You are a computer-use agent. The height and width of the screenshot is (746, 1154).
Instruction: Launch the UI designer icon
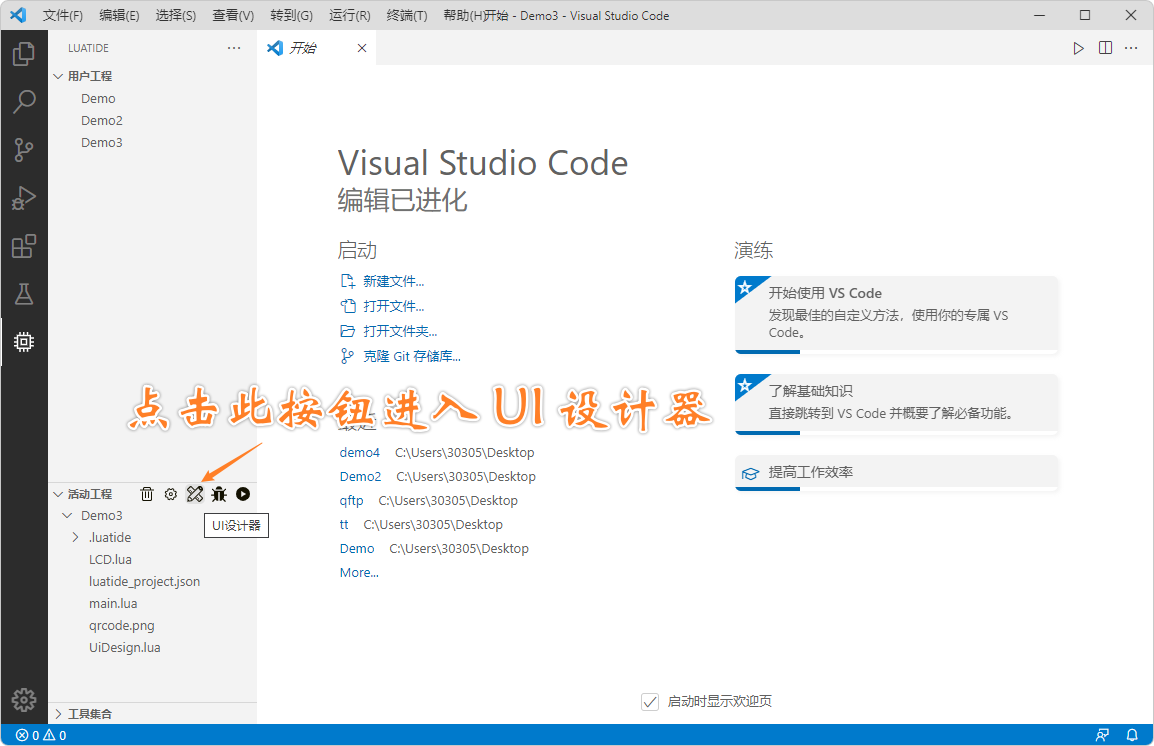[x=195, y=494]
